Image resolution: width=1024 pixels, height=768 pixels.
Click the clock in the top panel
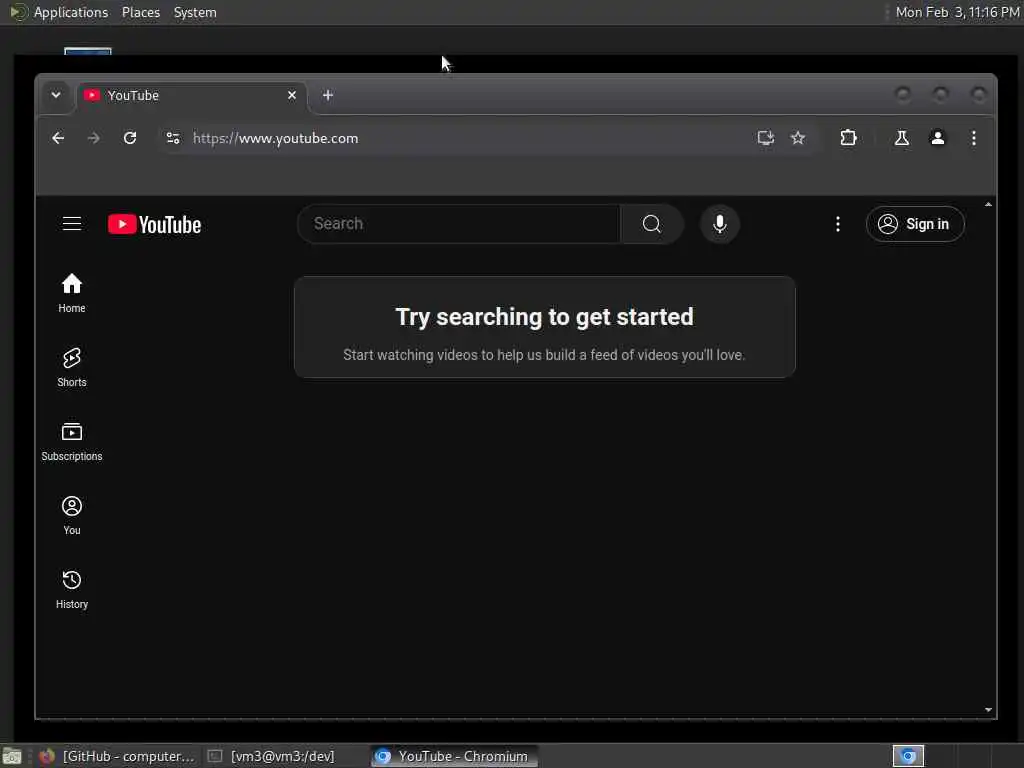957,12
